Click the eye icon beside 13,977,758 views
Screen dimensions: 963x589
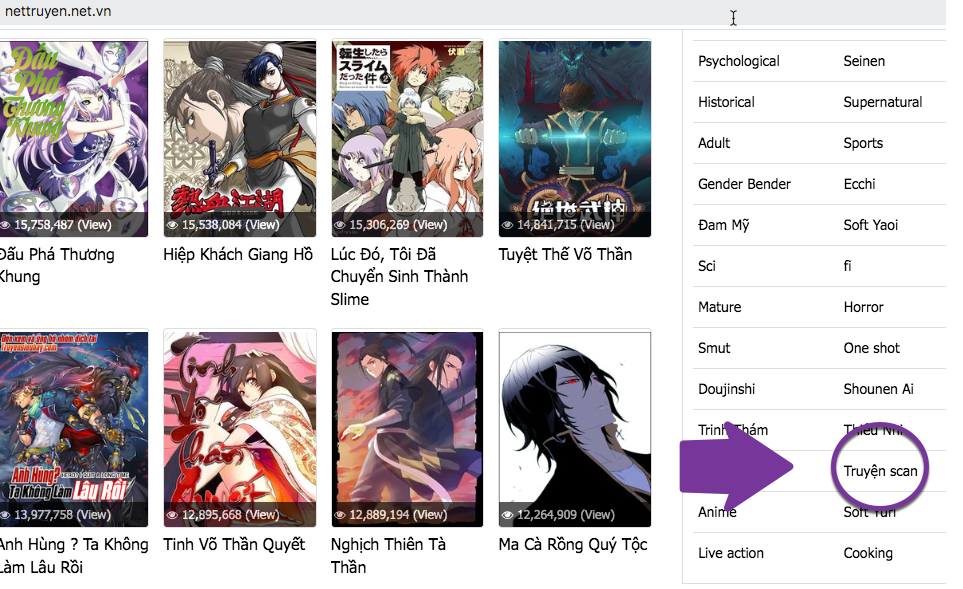[5, 515]
